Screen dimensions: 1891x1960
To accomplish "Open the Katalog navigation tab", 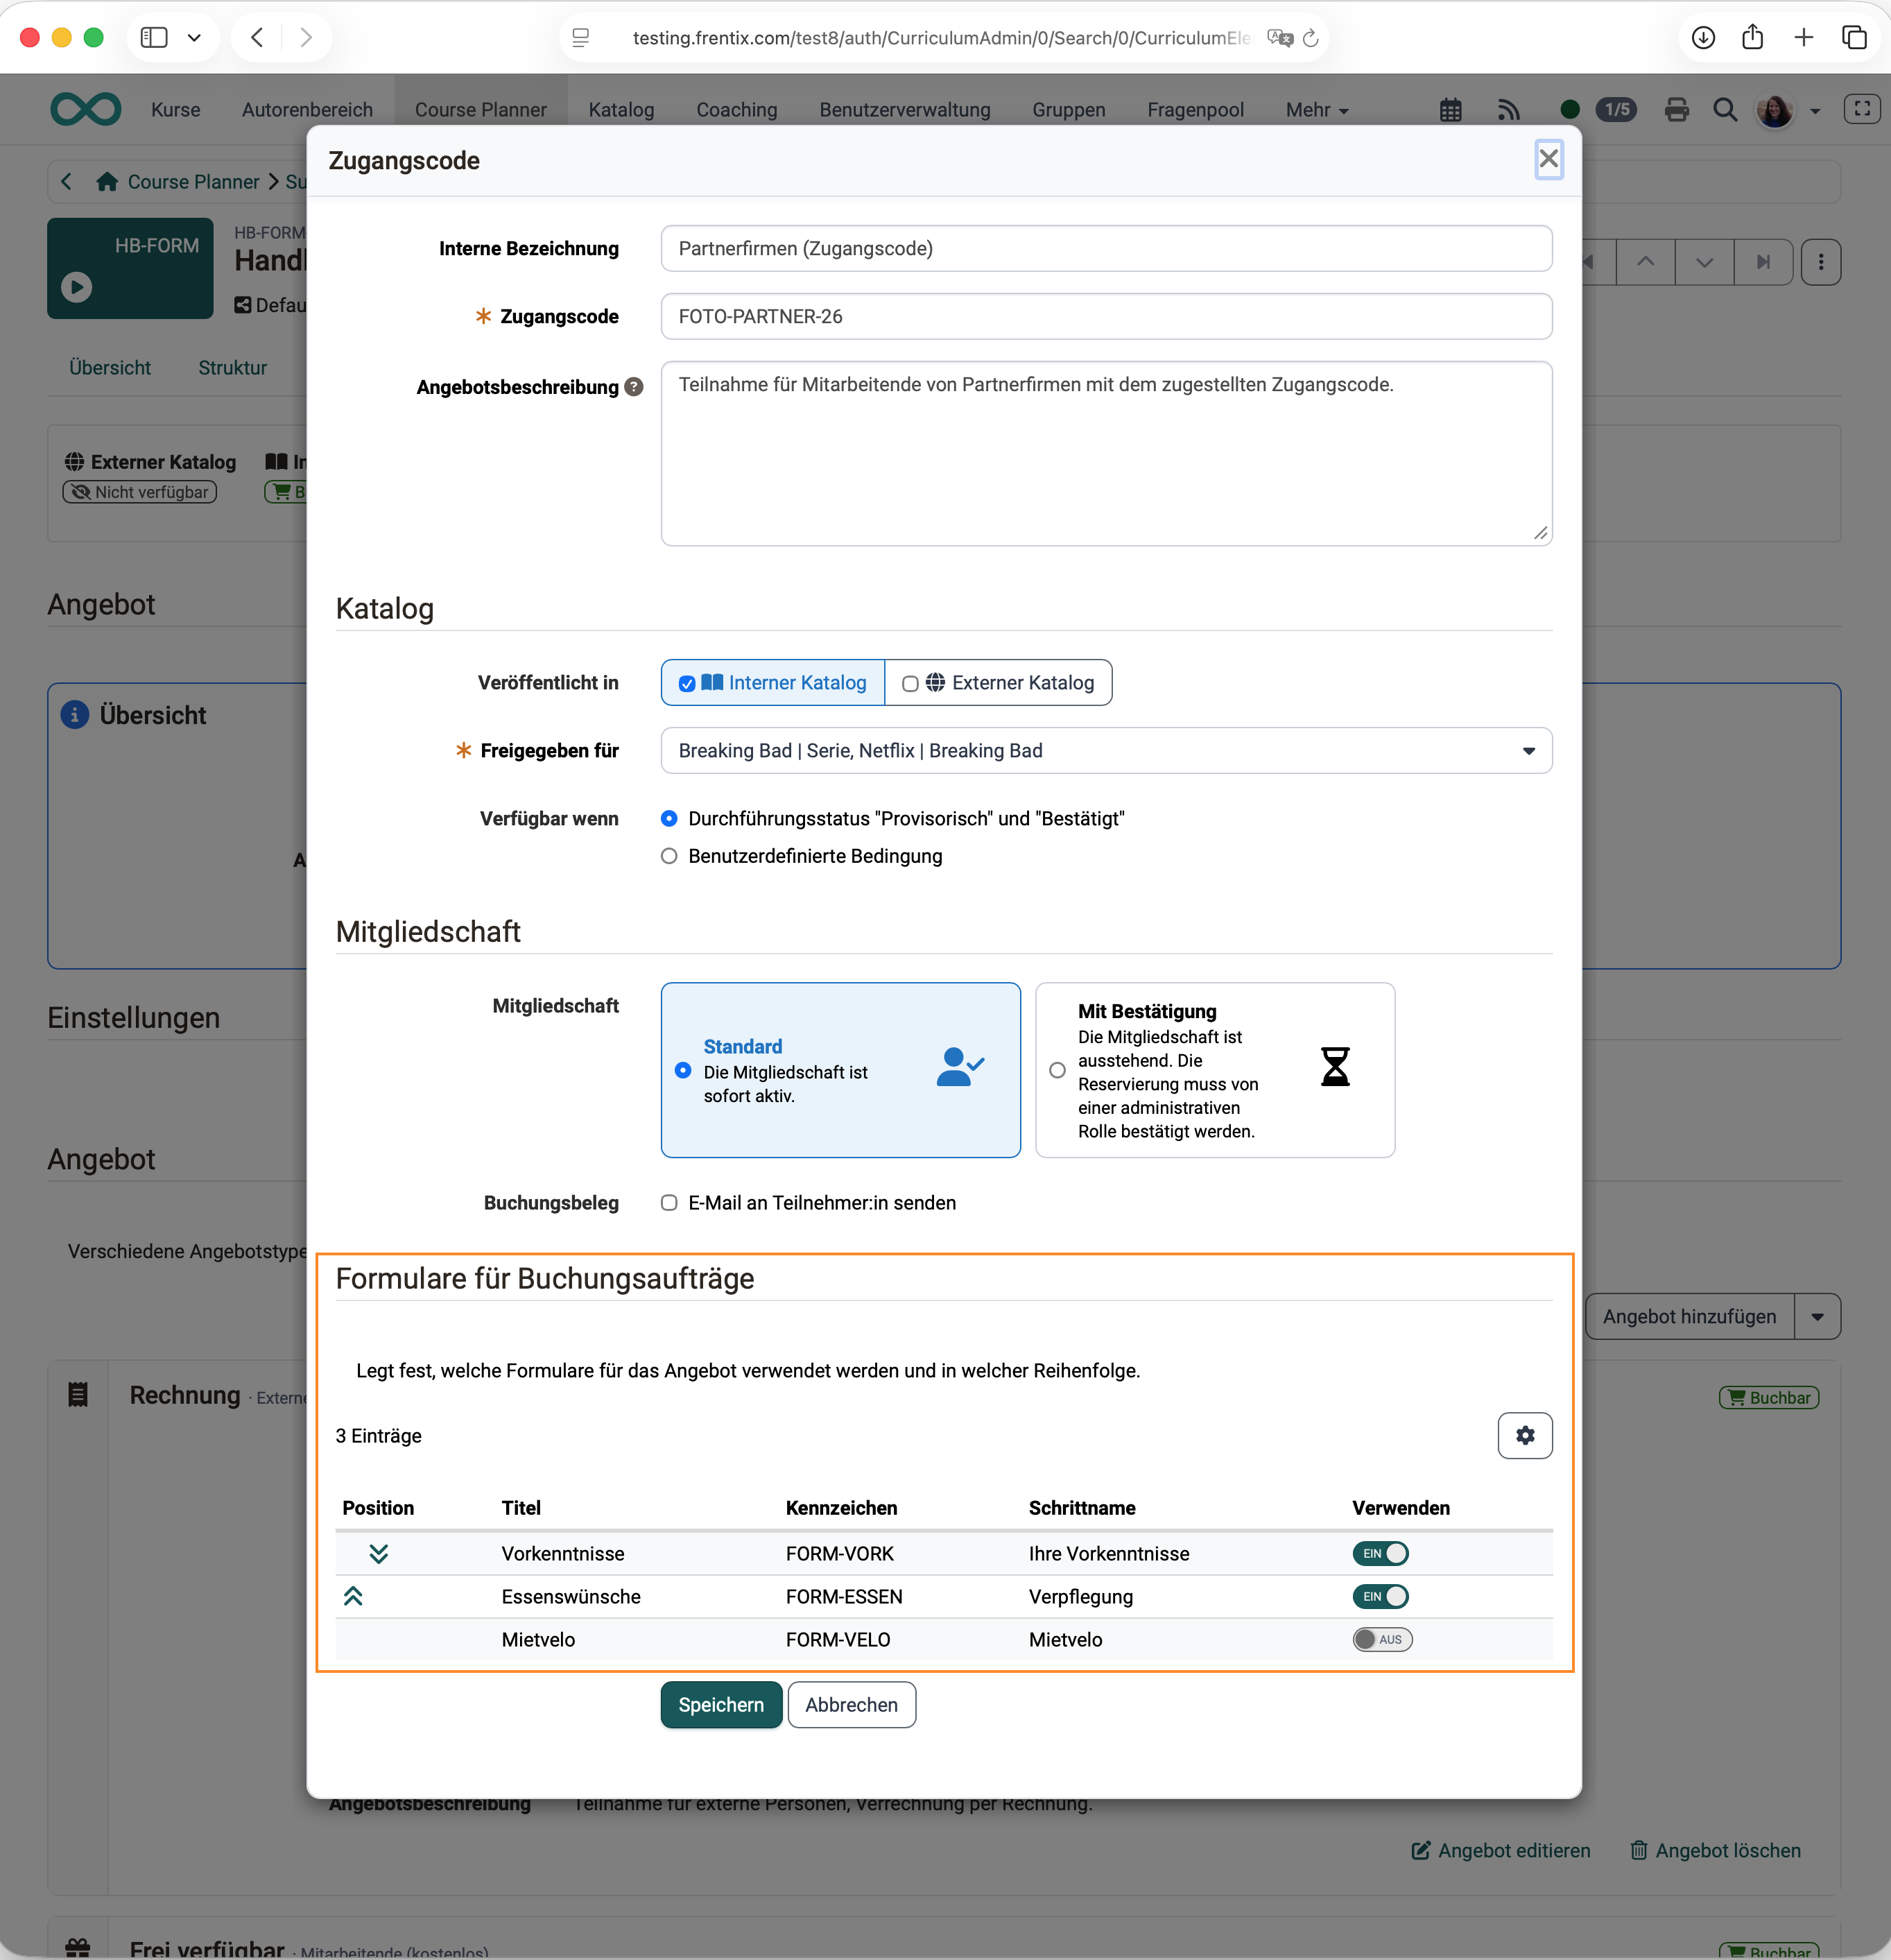I will pos(621,110).
